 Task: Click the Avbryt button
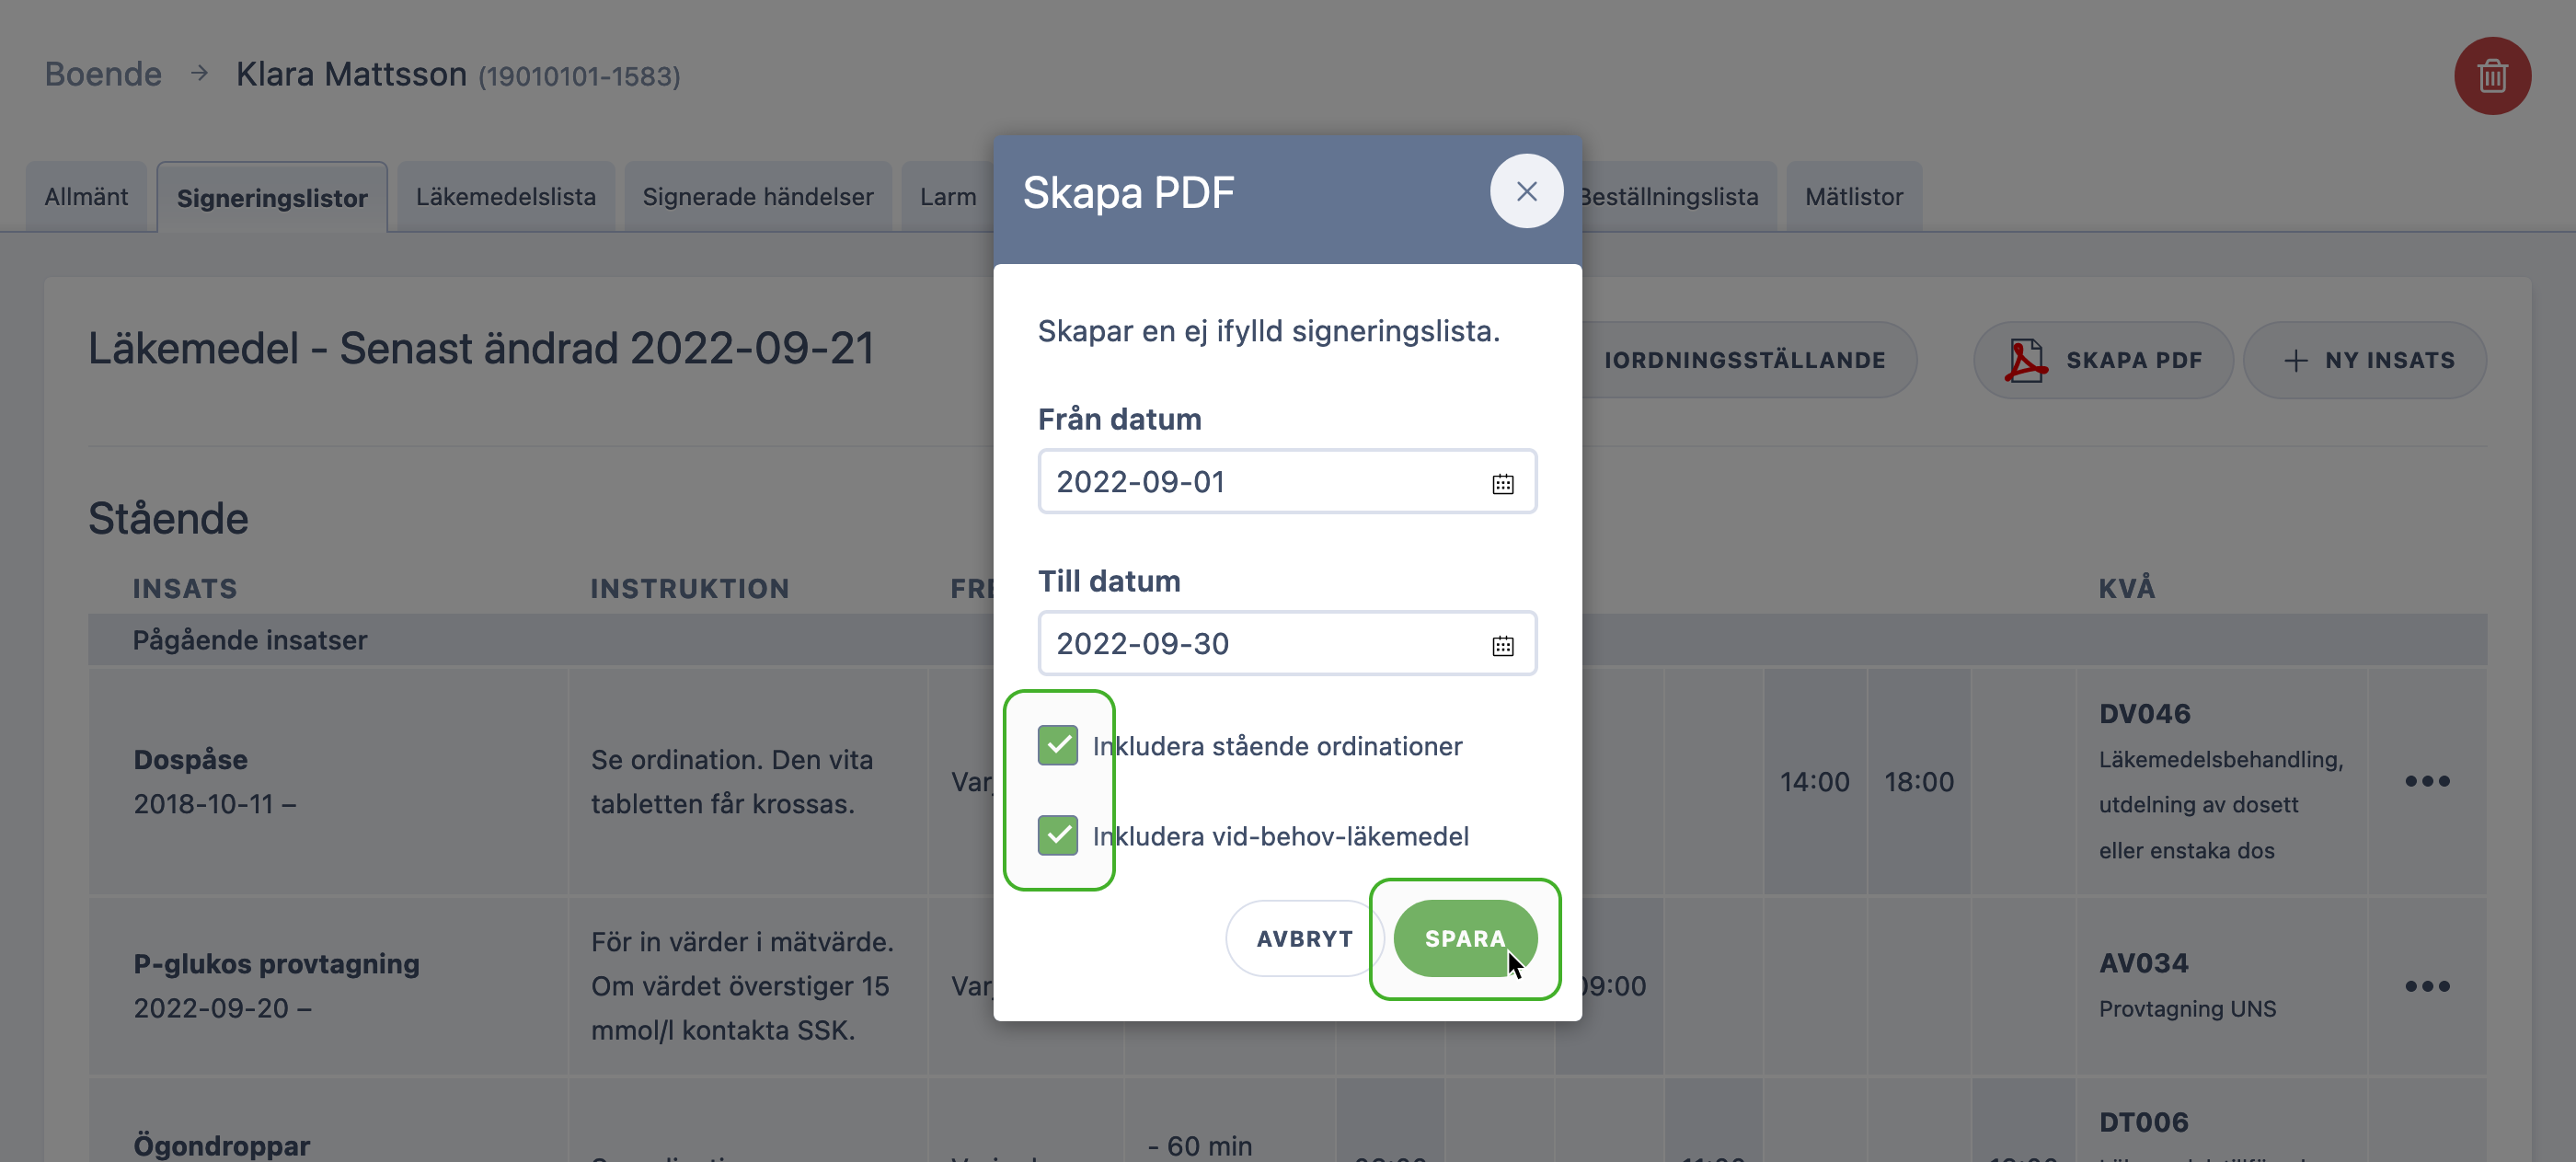(1304, 938)
